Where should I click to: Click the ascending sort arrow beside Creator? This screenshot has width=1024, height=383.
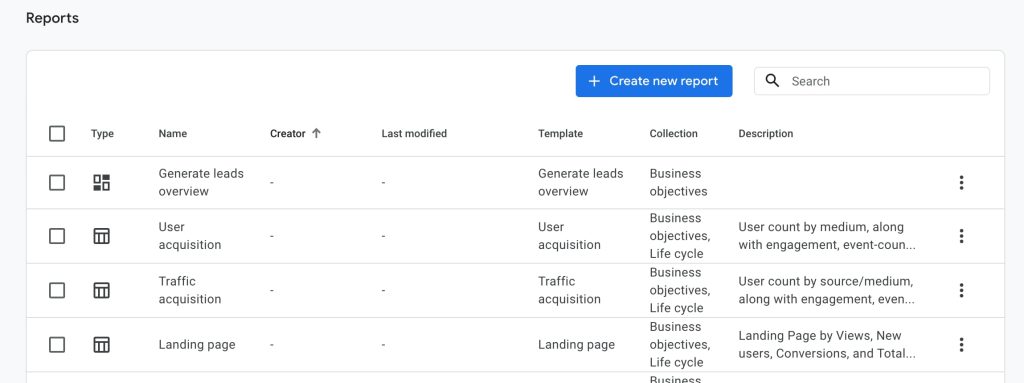(x=317, y=133)
